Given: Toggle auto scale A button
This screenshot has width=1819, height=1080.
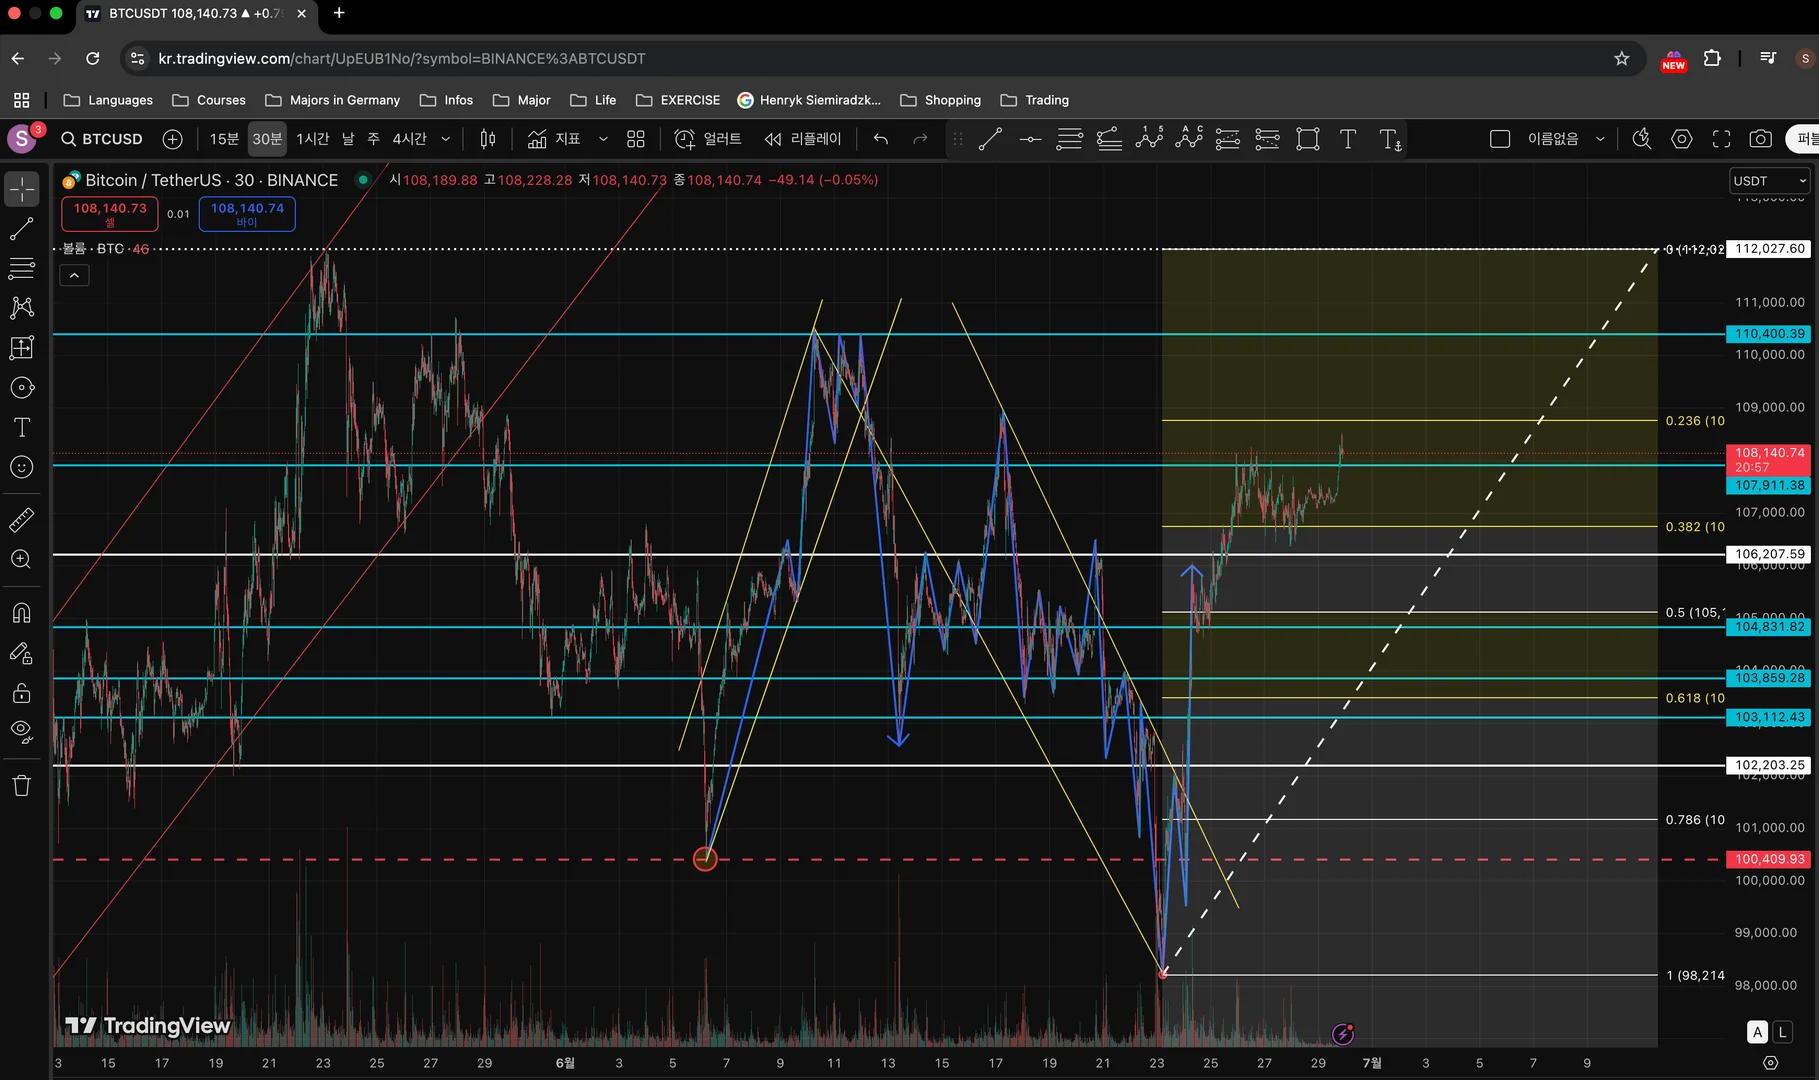Looking at the screenshot, I should tap(1758, 1032).
